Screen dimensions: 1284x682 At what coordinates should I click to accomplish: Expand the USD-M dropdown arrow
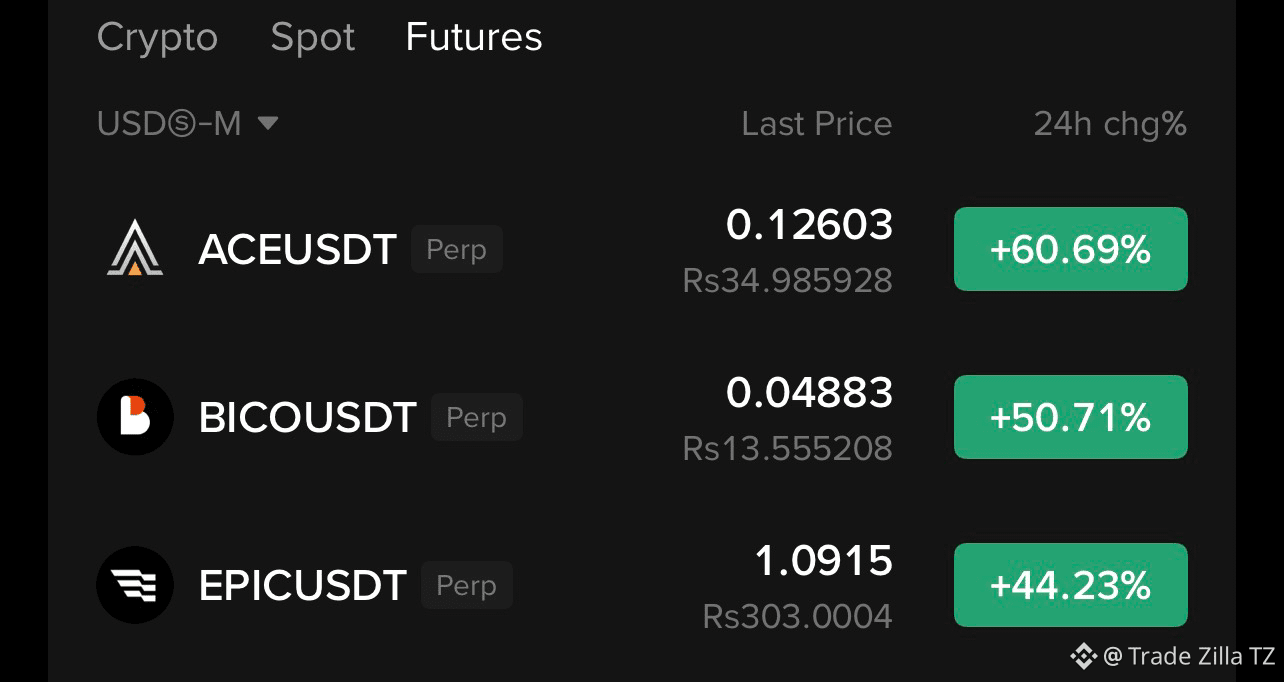[x=267, y=124]
